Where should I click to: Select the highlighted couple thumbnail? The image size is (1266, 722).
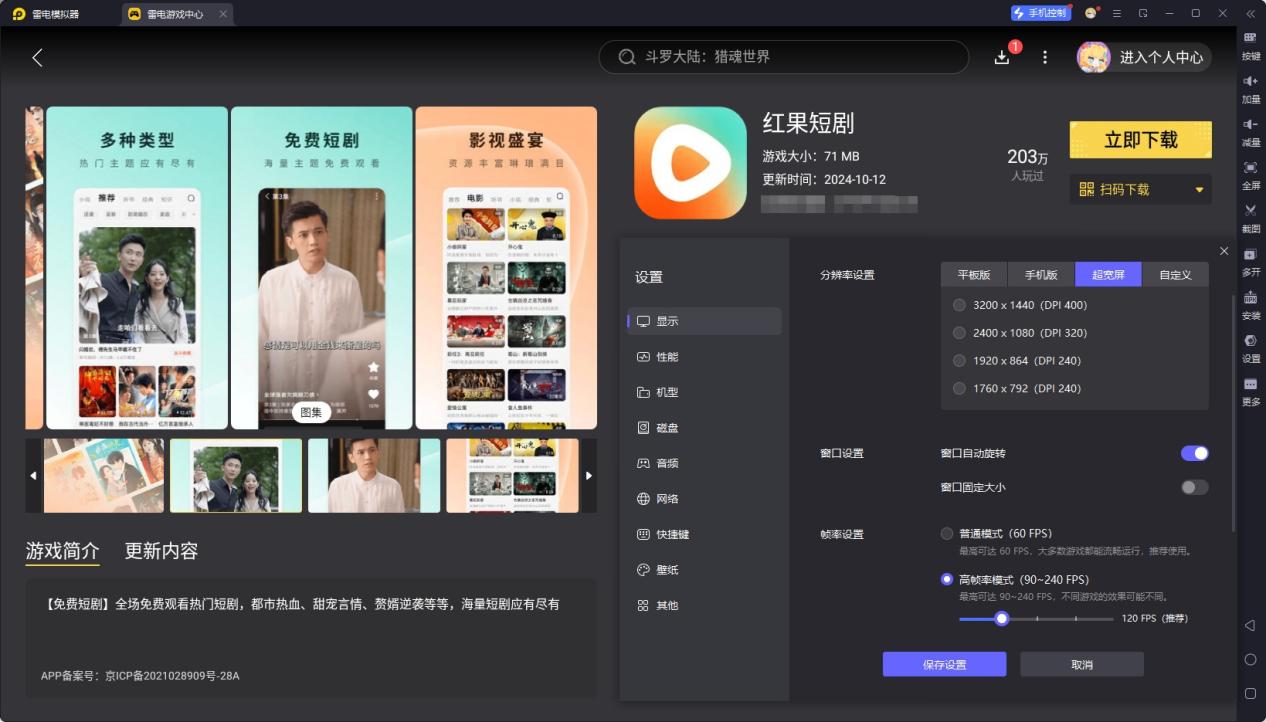click(x=236, y=476)
